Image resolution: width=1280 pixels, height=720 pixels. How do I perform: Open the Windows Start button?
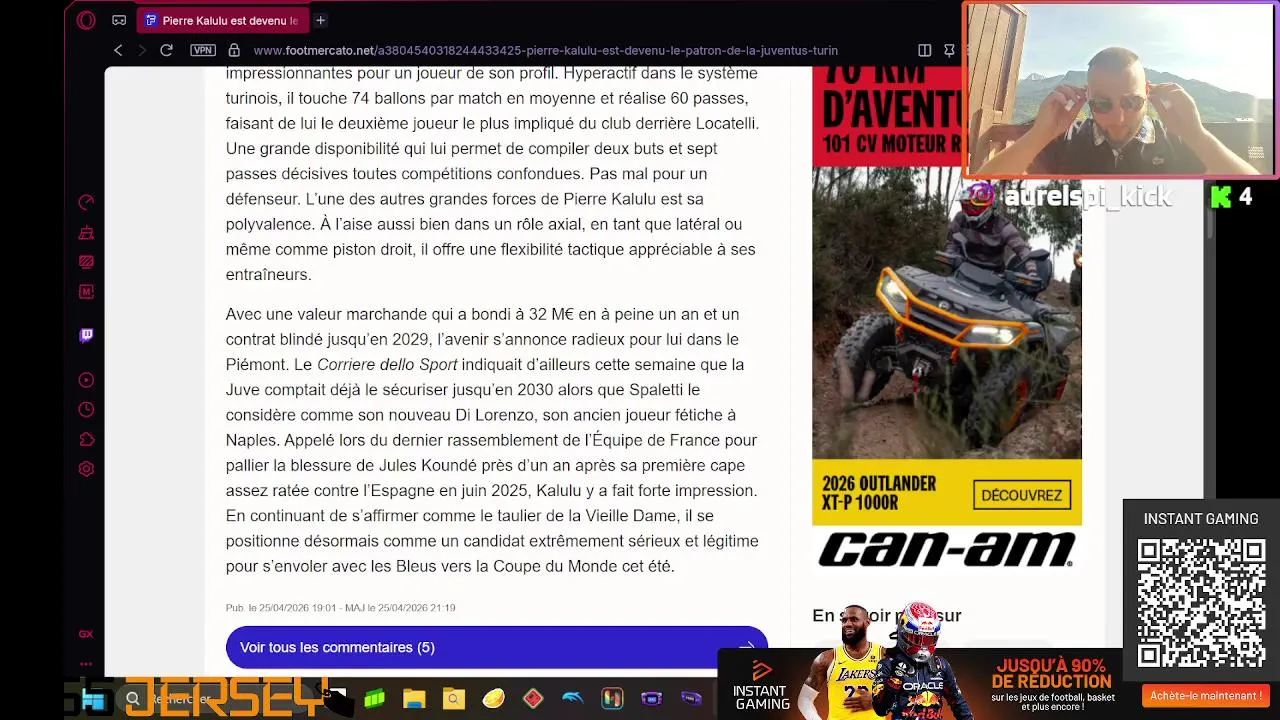coord(93,700)
